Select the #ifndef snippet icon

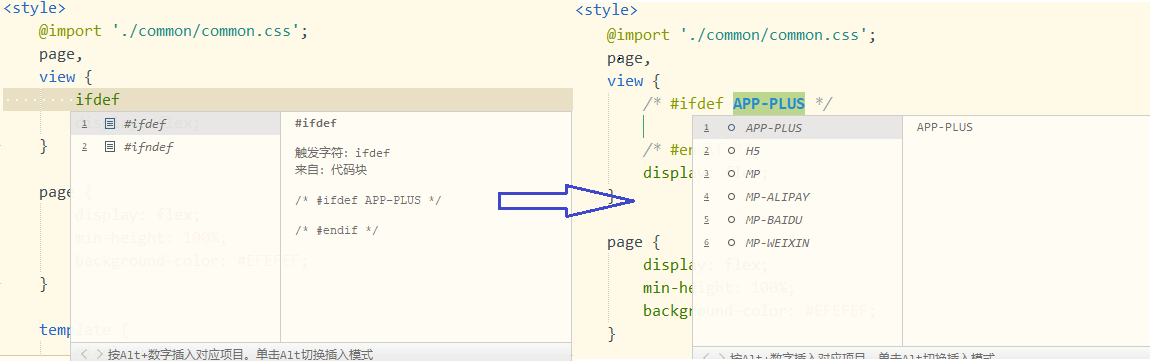tap(110, 147)
